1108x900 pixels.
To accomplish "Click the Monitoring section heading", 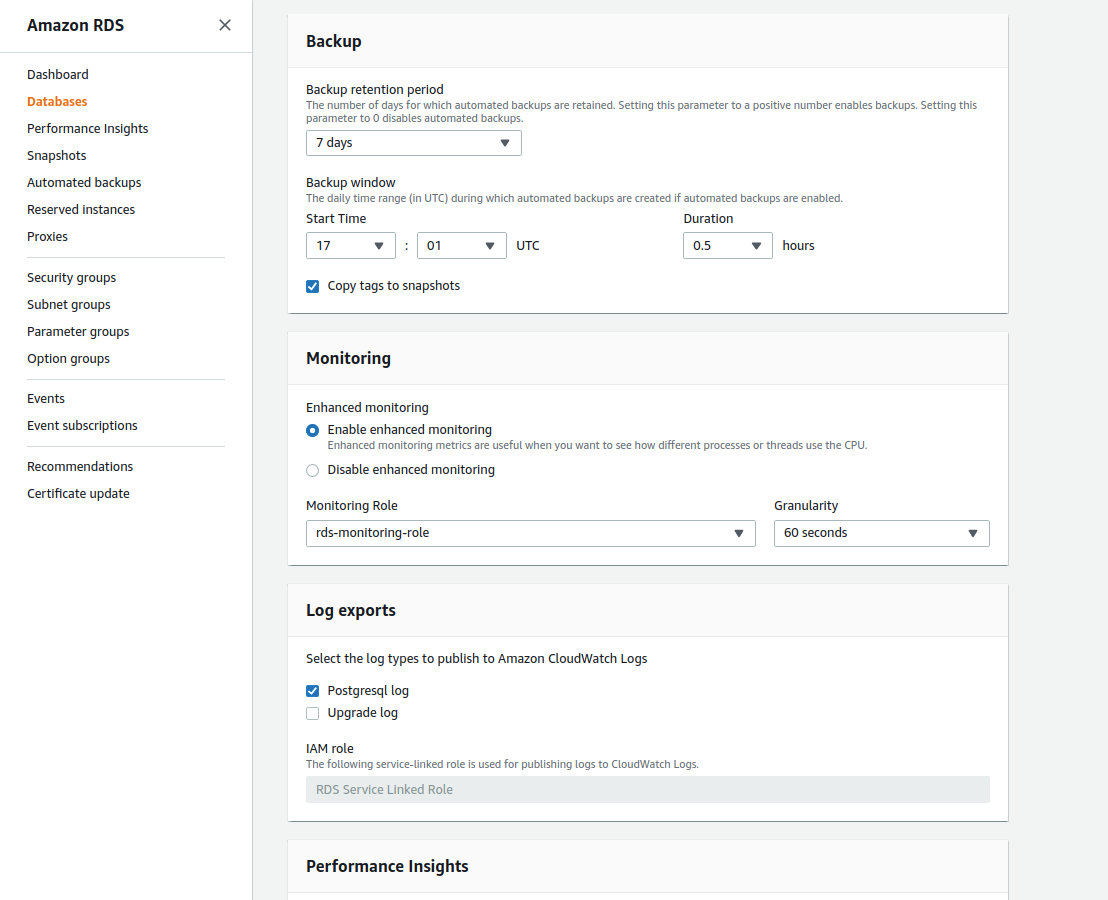I will [x=348, y=358].
